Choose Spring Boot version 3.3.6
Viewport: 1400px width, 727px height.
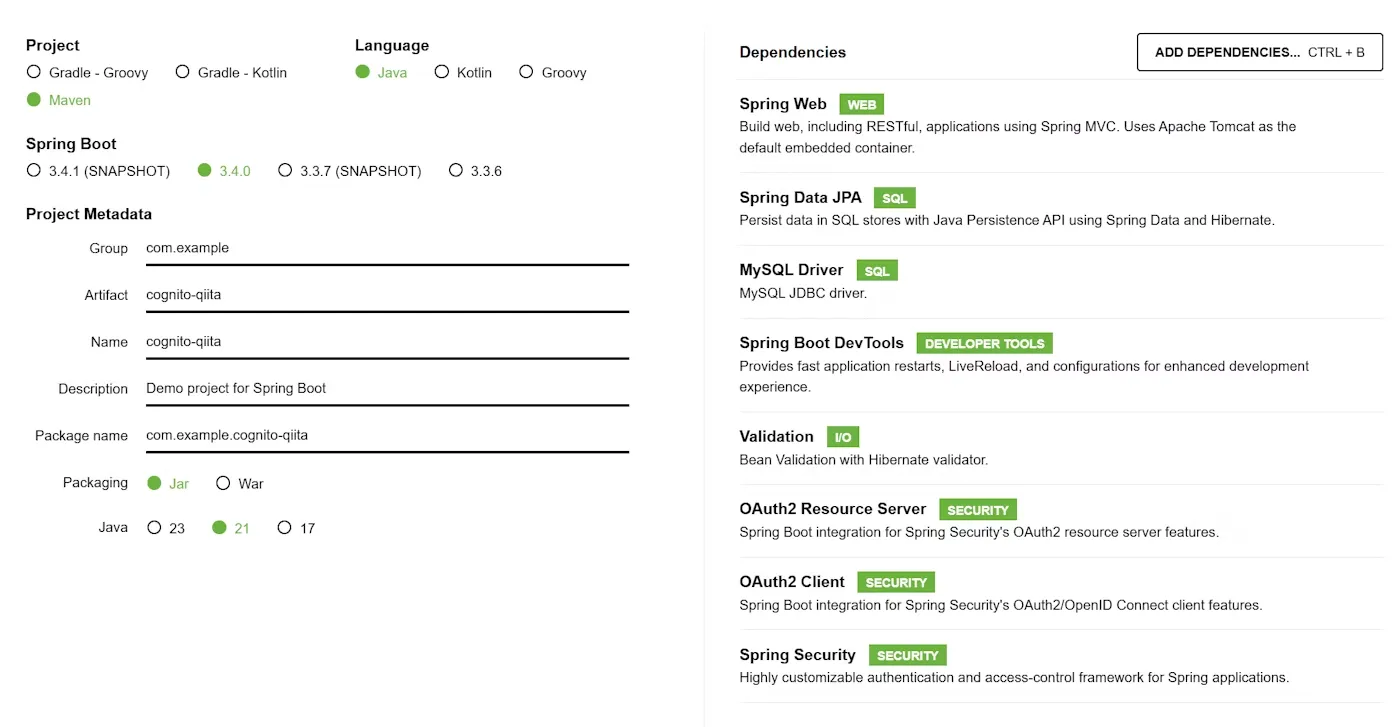(456, 171)
